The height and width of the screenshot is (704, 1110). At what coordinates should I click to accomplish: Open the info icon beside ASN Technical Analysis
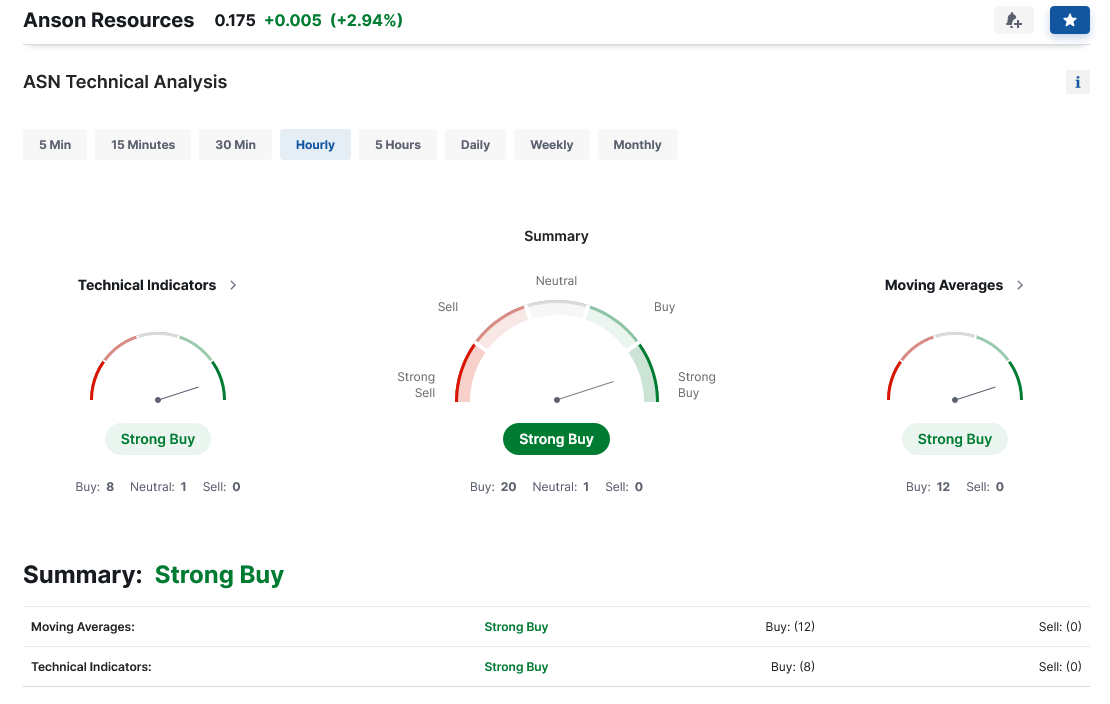pyautogui.click(x=1077, y=82)
